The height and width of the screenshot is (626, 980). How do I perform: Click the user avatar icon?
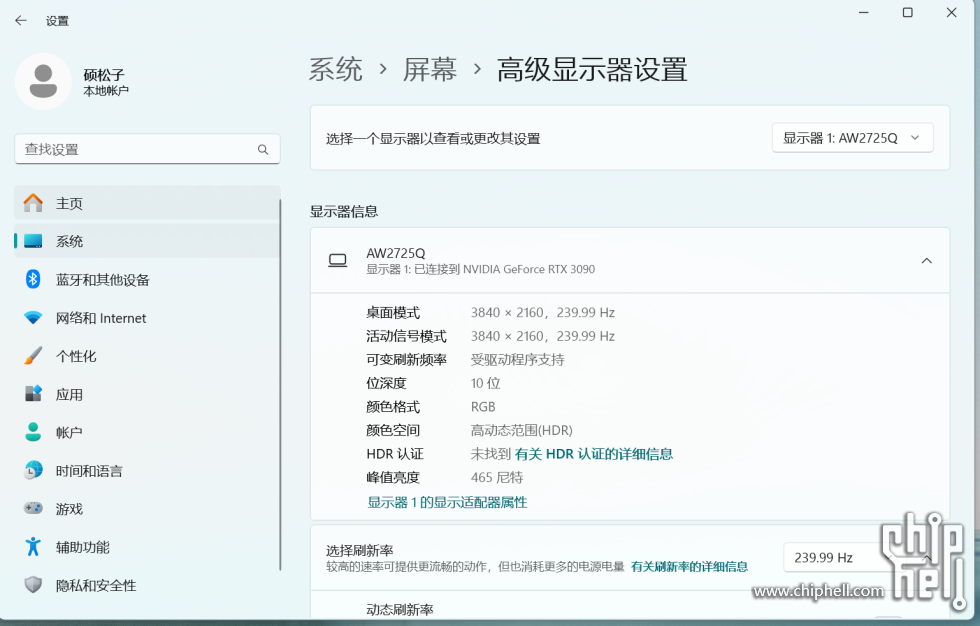(43, 81)
